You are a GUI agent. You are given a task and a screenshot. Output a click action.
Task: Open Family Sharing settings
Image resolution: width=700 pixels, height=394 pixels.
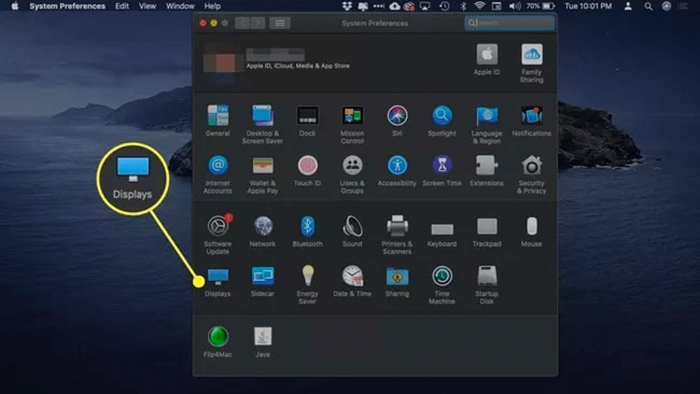(x=531, y=63)
